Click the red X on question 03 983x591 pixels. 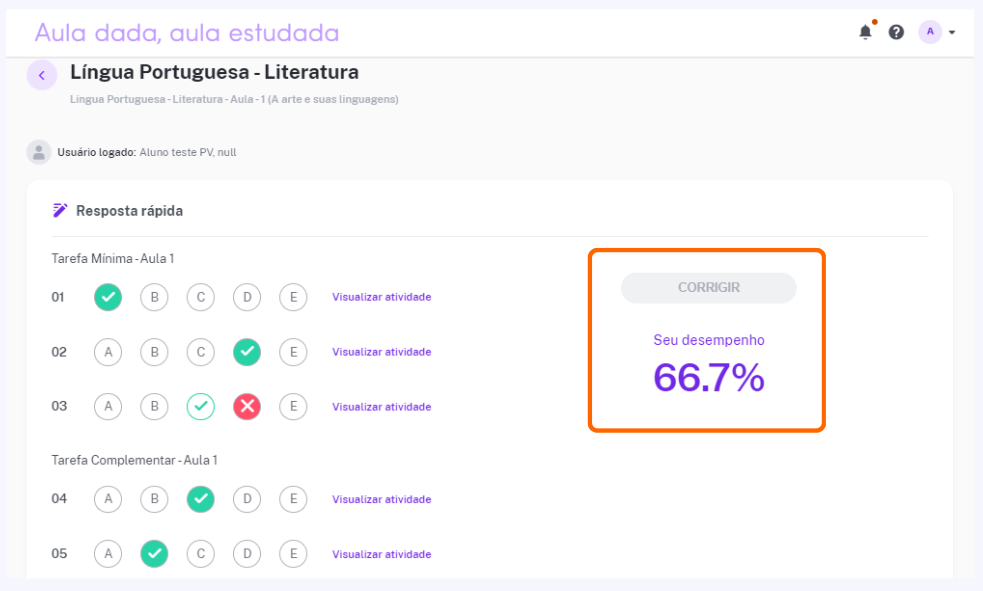coord(247,406)
